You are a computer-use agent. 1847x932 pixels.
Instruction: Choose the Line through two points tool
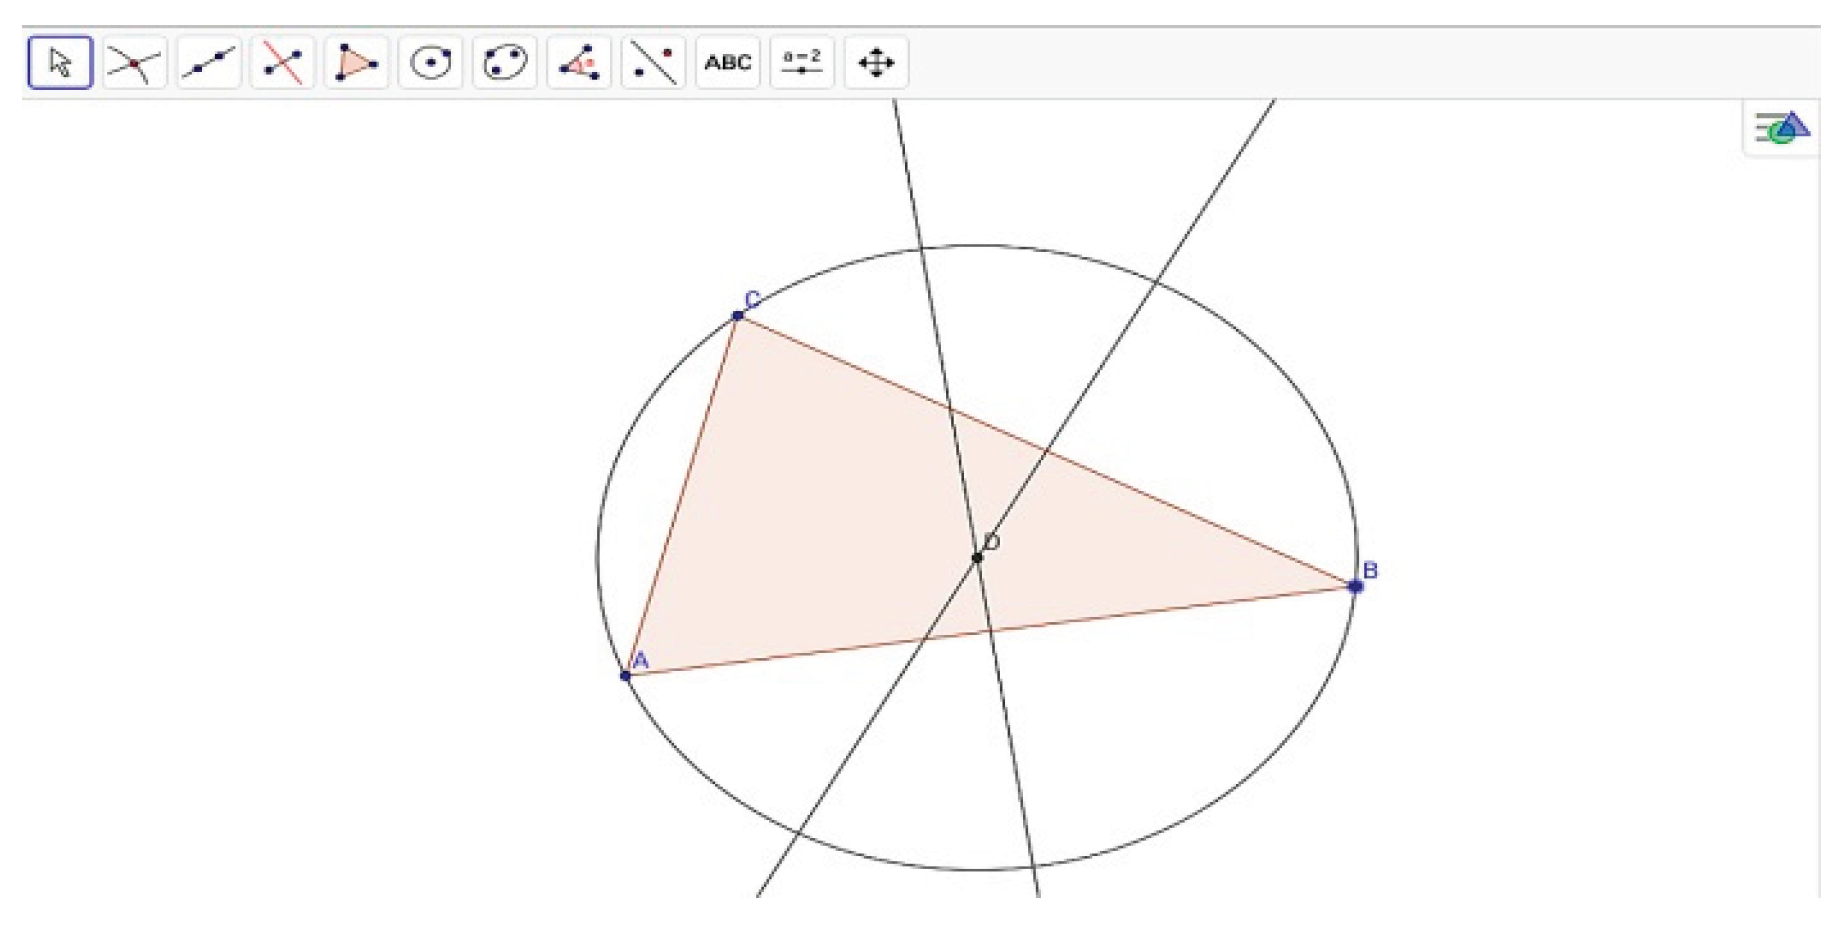[x=208, y=63]
